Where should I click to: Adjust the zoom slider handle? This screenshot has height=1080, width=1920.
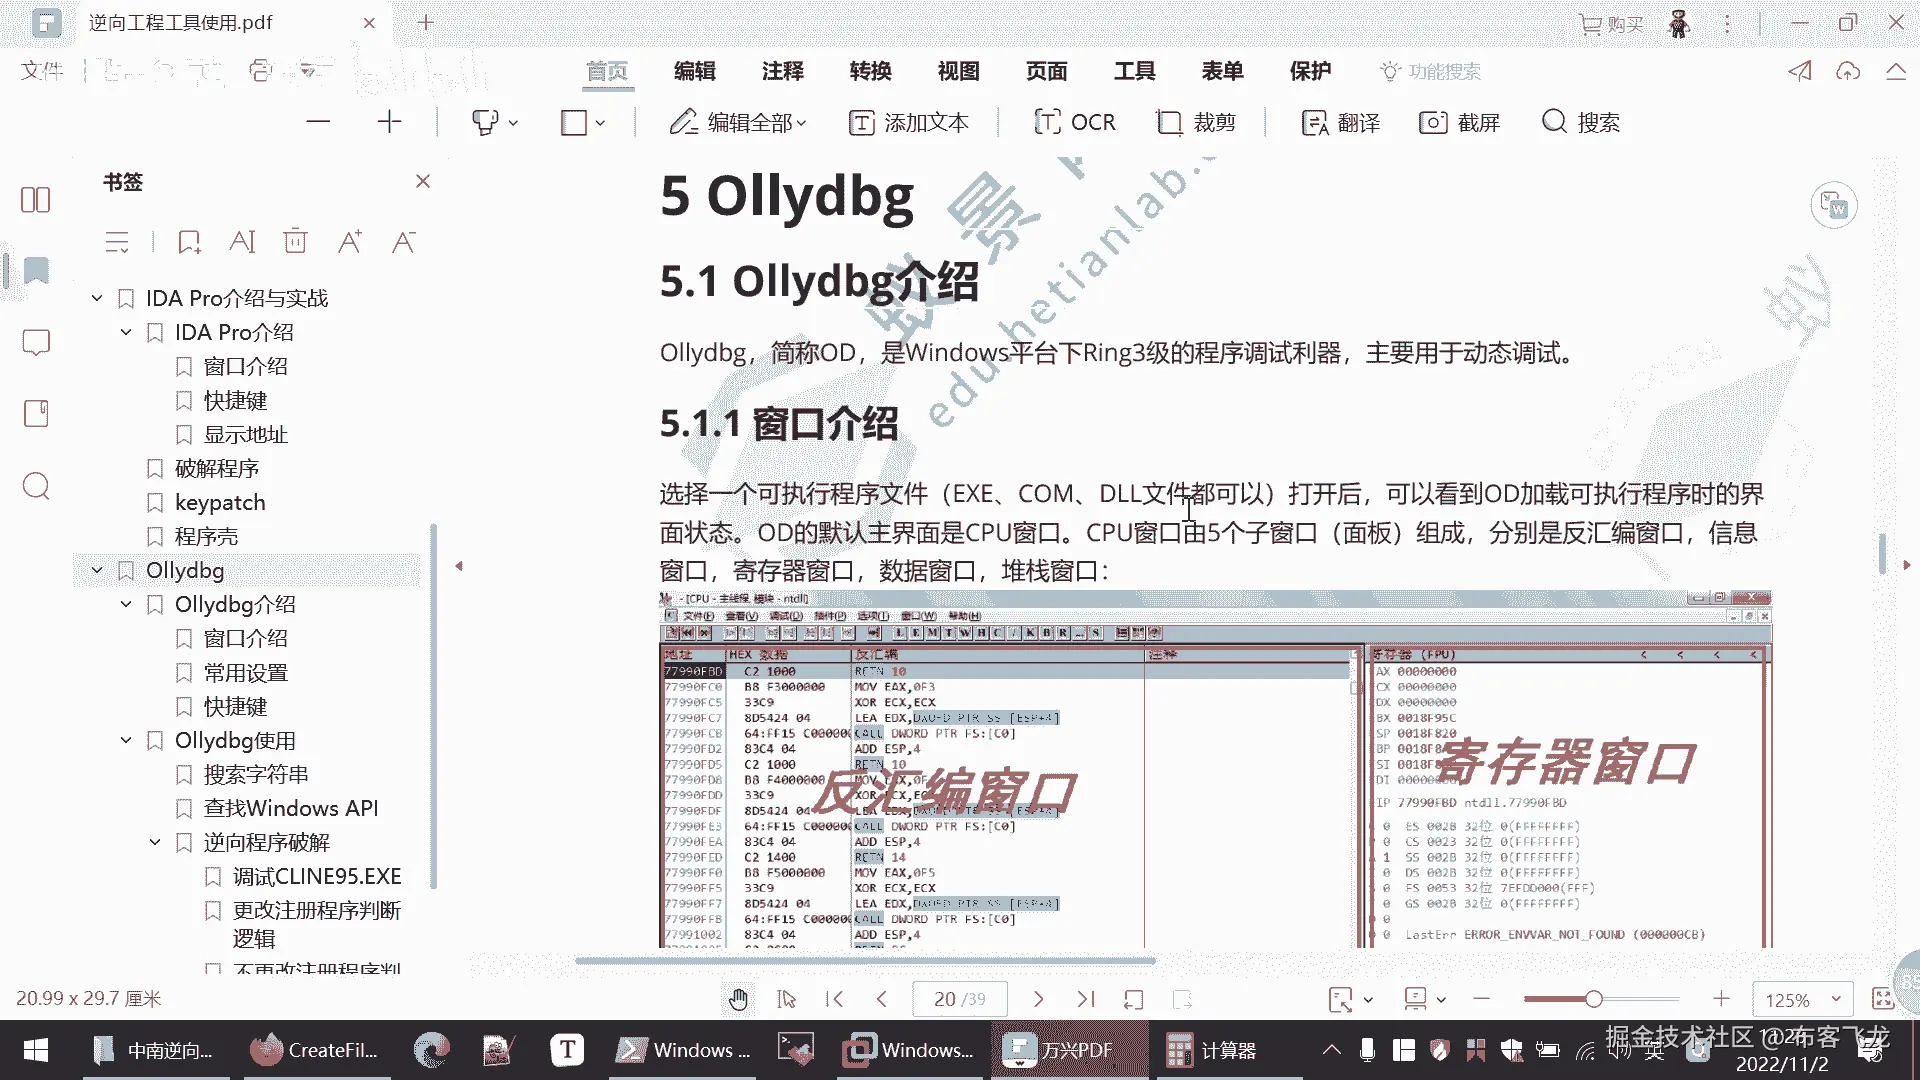click(1594, 999)
